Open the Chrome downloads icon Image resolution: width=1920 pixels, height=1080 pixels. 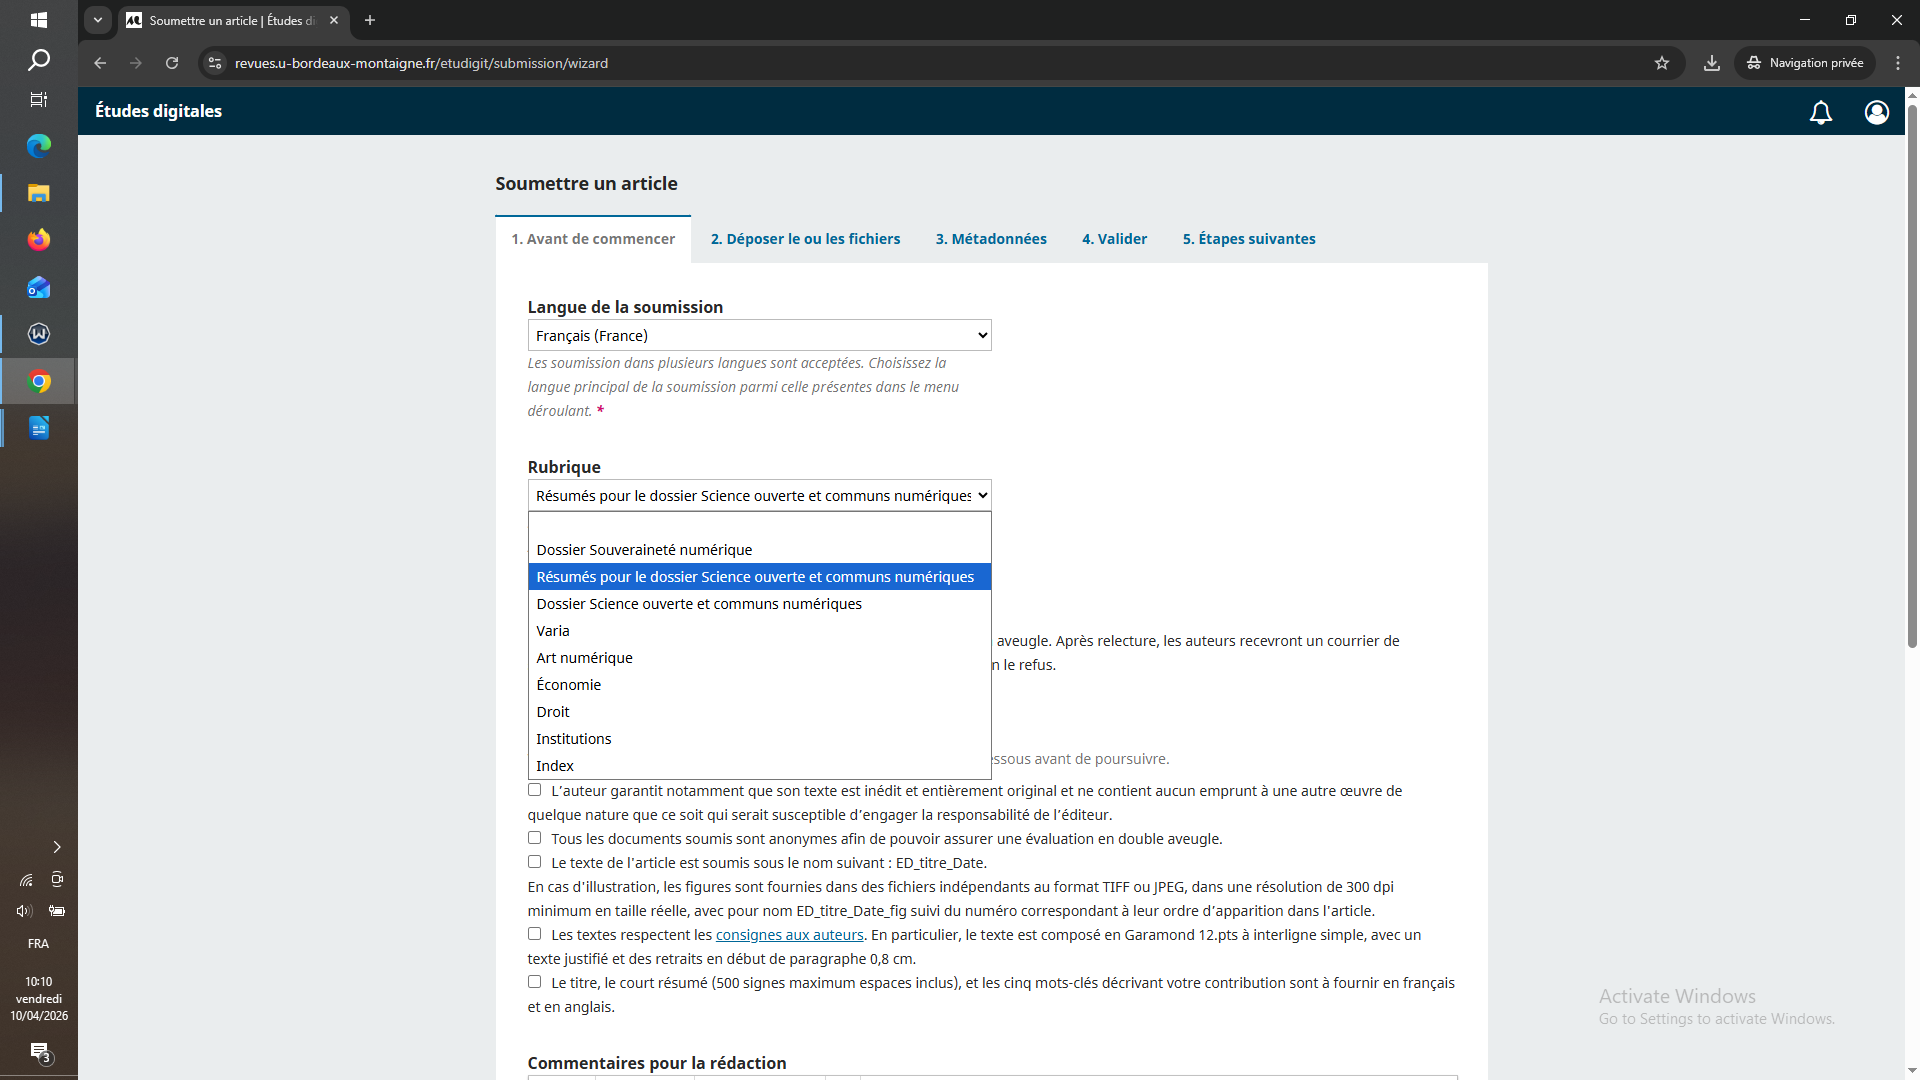tap(1712, 63)
